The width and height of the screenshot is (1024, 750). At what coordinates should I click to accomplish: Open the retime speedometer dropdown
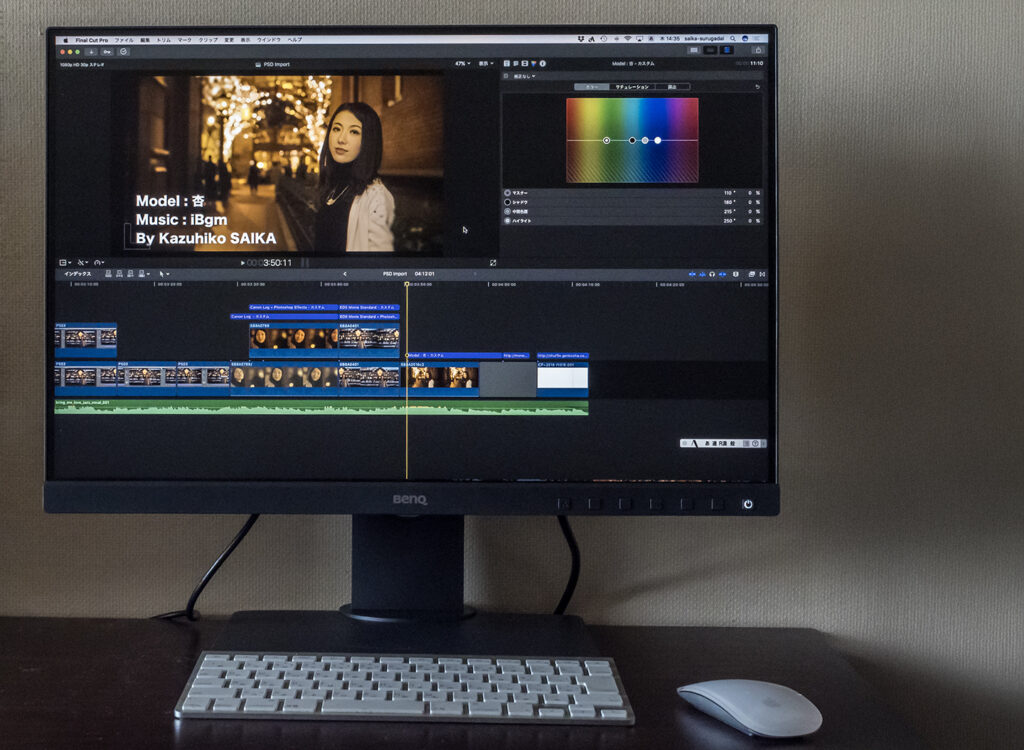pos(99,263)
